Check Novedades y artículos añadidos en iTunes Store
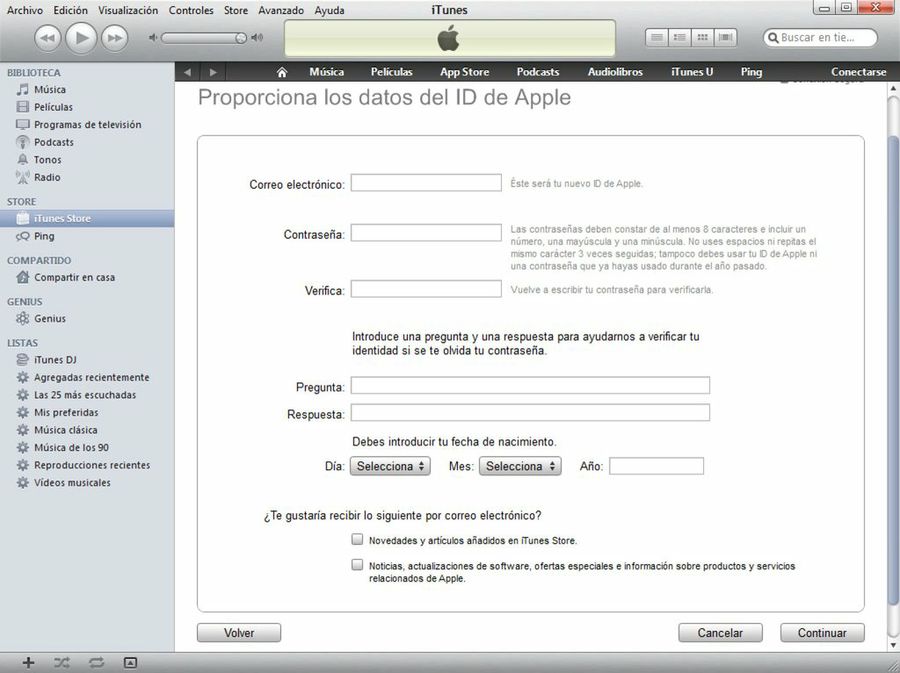Image resolution: width=900 pixels, height=673 pixels. click(x=357, y=538)
